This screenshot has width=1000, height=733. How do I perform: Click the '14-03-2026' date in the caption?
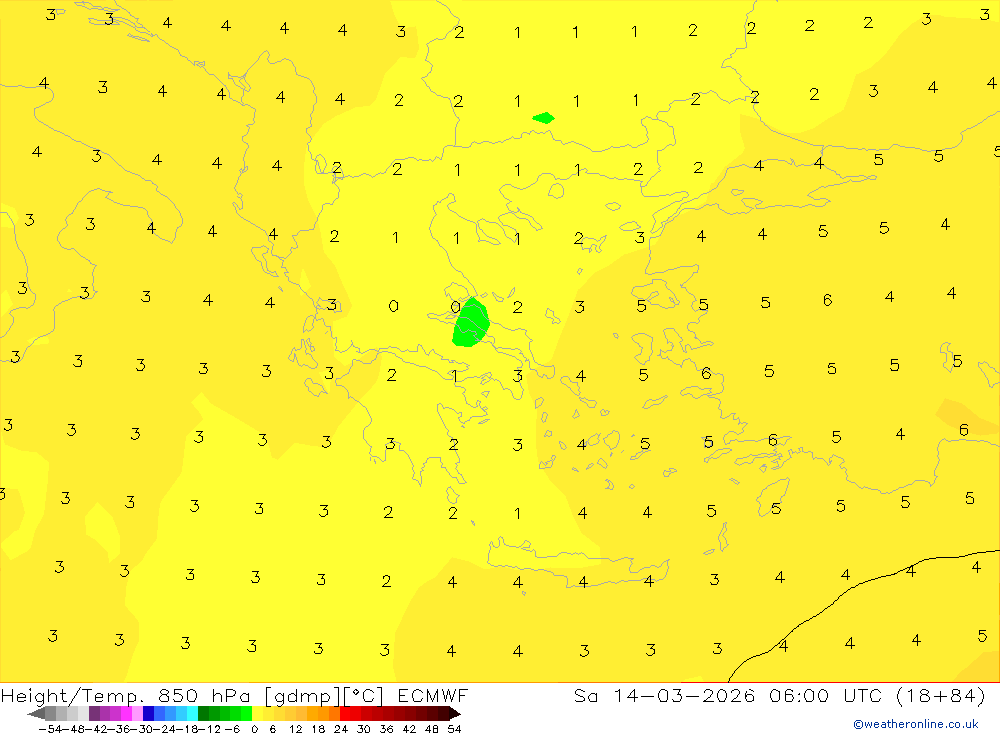coord(685,695)
